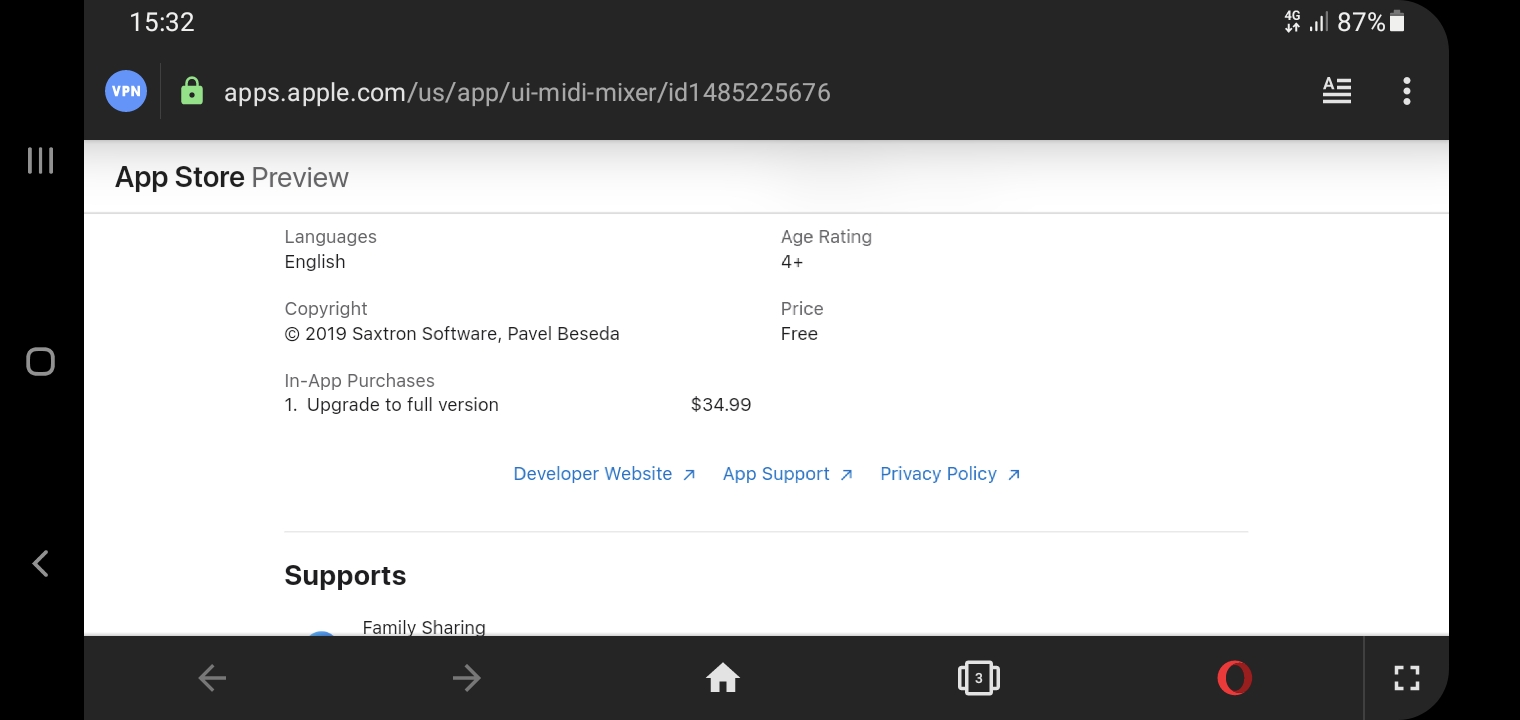Tap the VPN badge in address bar
This screenshot has height=720, width=1520.
(126, 92)
